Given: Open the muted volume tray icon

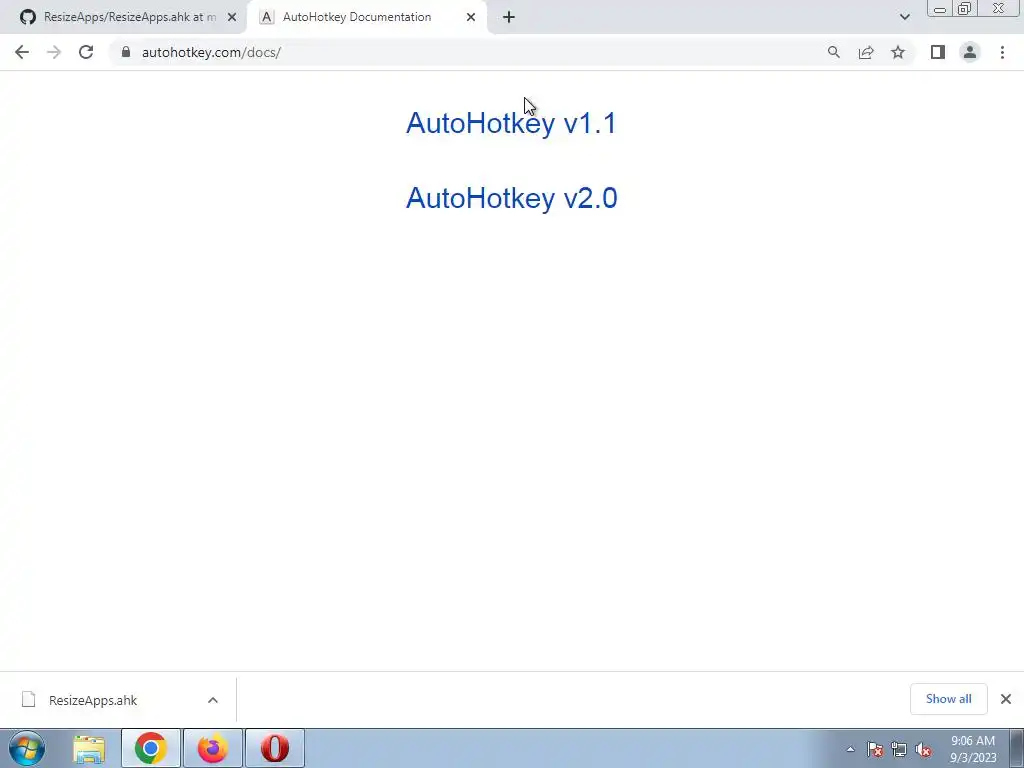Looking at the screenshot, I should pos(923,750).
